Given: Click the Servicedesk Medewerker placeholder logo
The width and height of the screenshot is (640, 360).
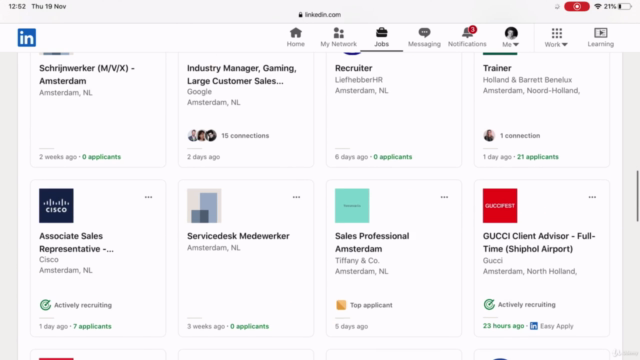Looking at the screenshot, I should (204, 206).
